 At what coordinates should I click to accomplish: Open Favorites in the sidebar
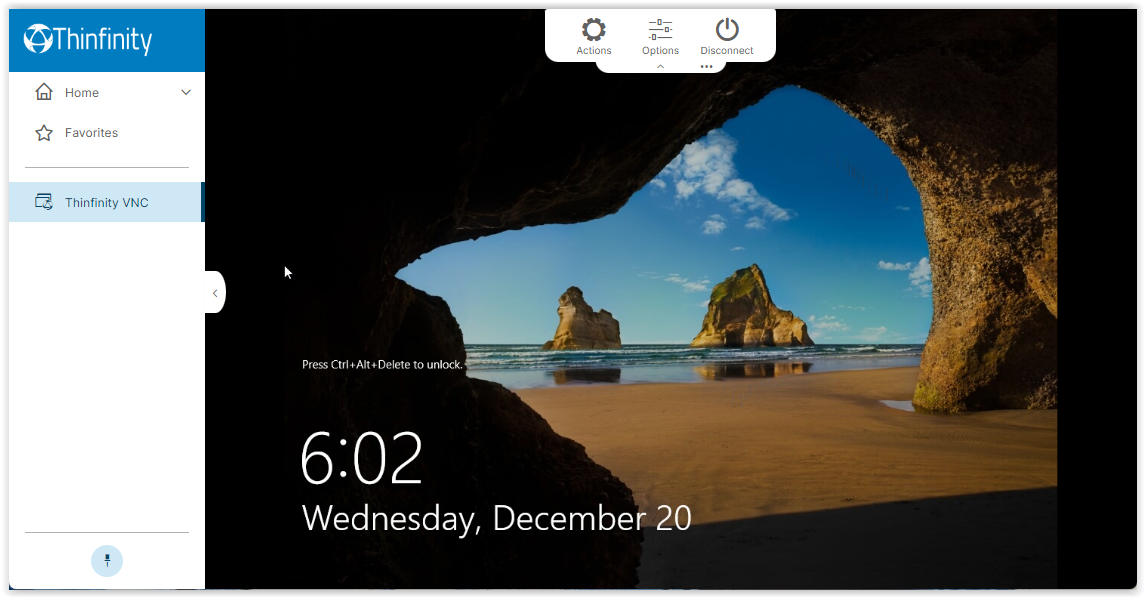point(107,133)
